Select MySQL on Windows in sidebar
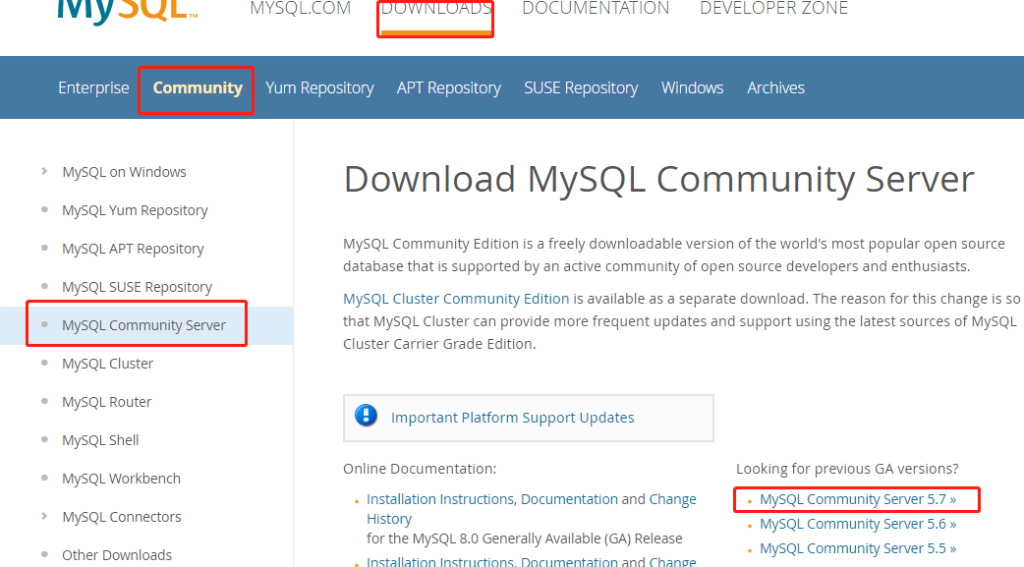Viewport: 1024px width, 567px height. tap(124, 172)
